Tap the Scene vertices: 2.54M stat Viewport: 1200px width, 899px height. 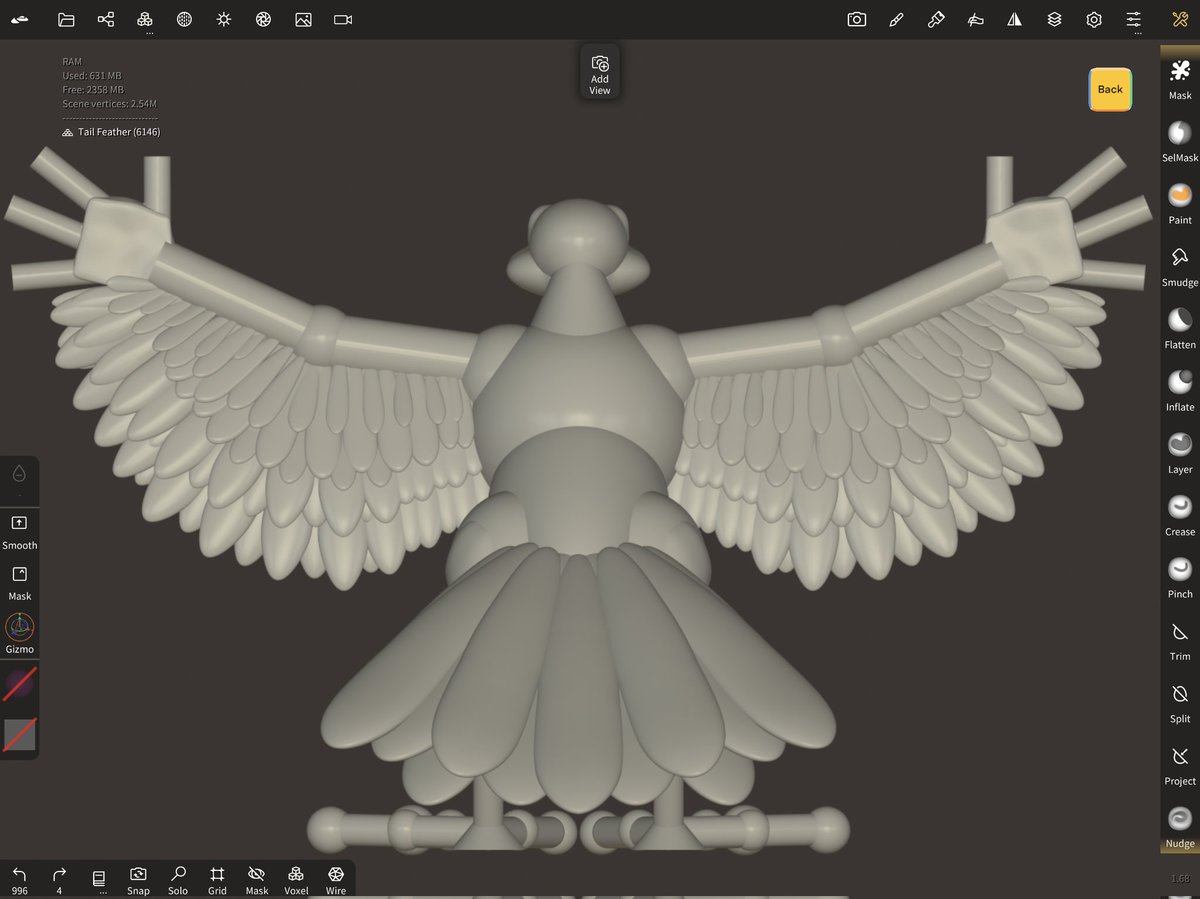tap(109, 104)
